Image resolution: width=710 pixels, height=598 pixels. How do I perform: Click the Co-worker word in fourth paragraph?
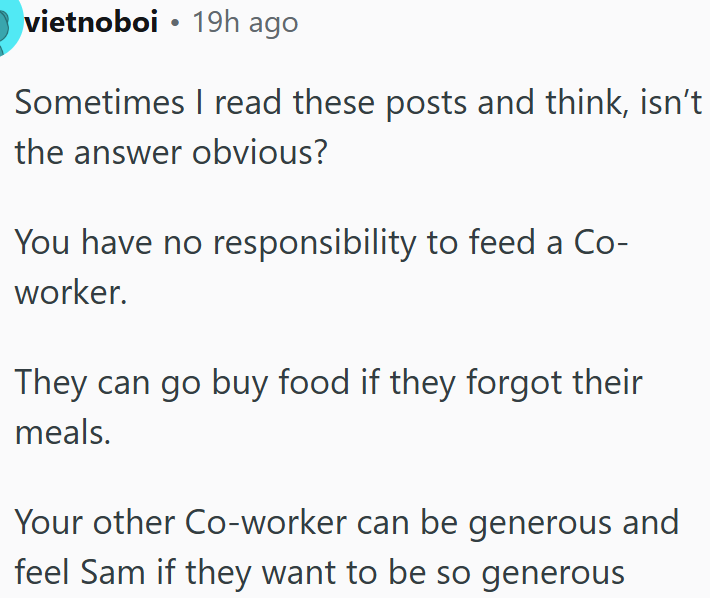(x=266, y=523)
